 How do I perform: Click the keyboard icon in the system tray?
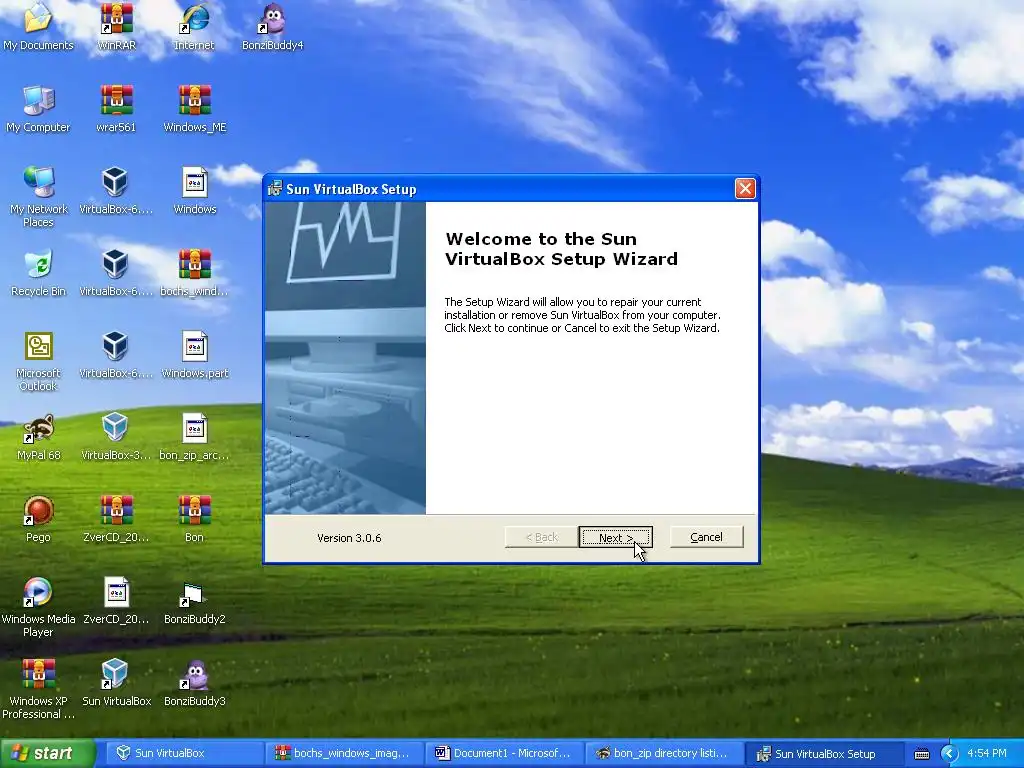tap(921, 754)
